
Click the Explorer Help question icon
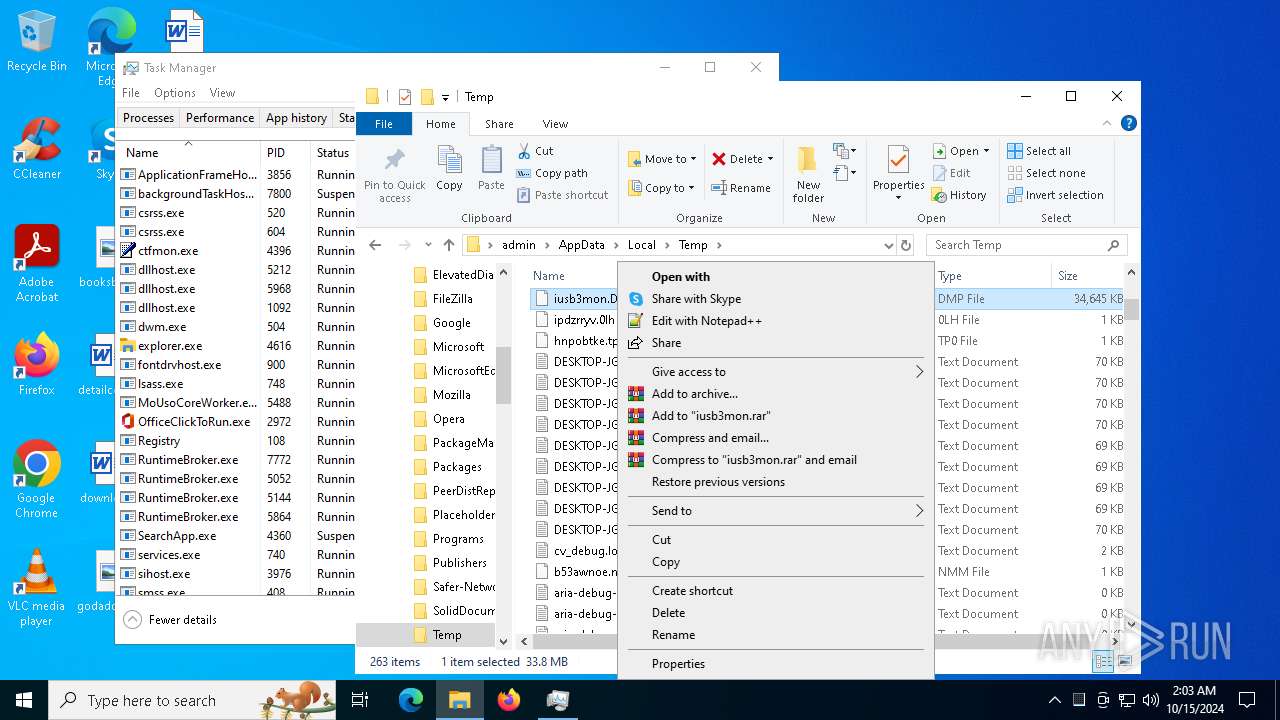point(1128,124)
